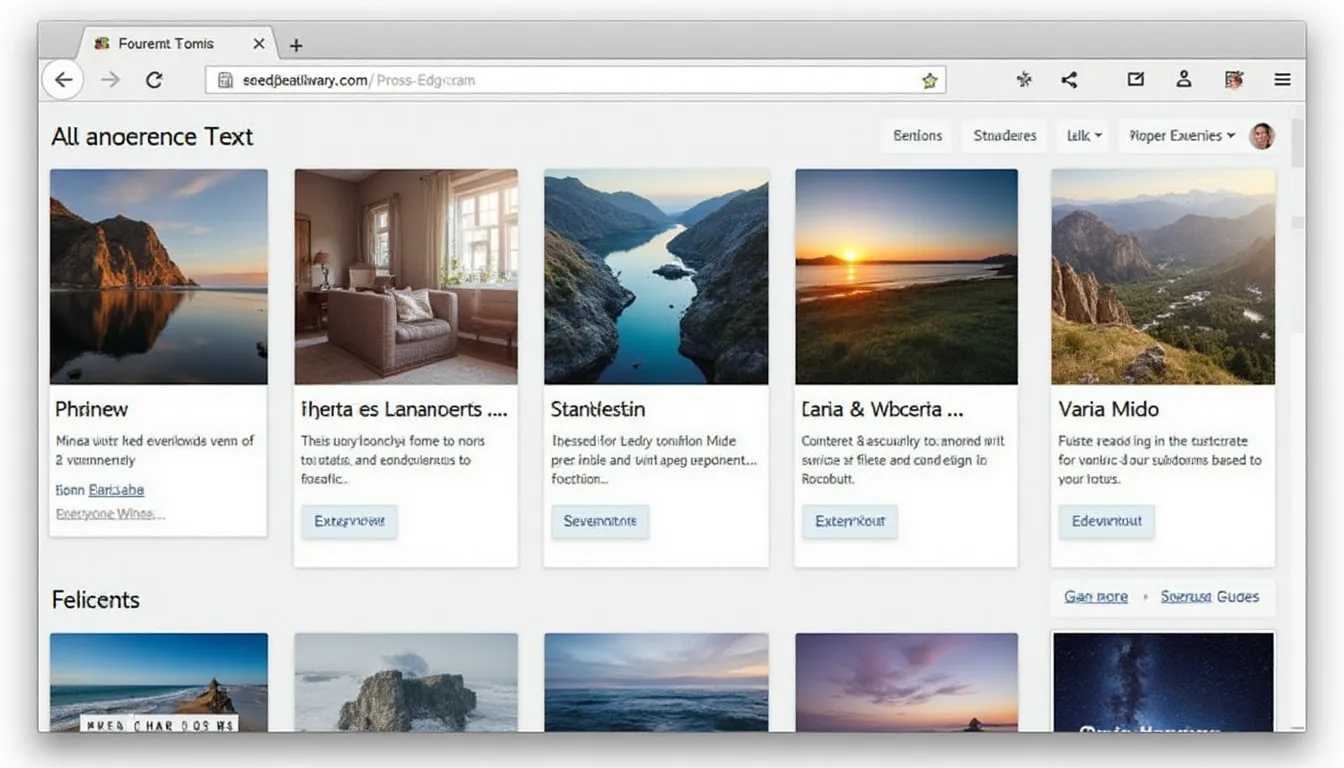Open the ocean horizon dusk thumbnail
1344x768 pixels.
[x=656, y=682]
